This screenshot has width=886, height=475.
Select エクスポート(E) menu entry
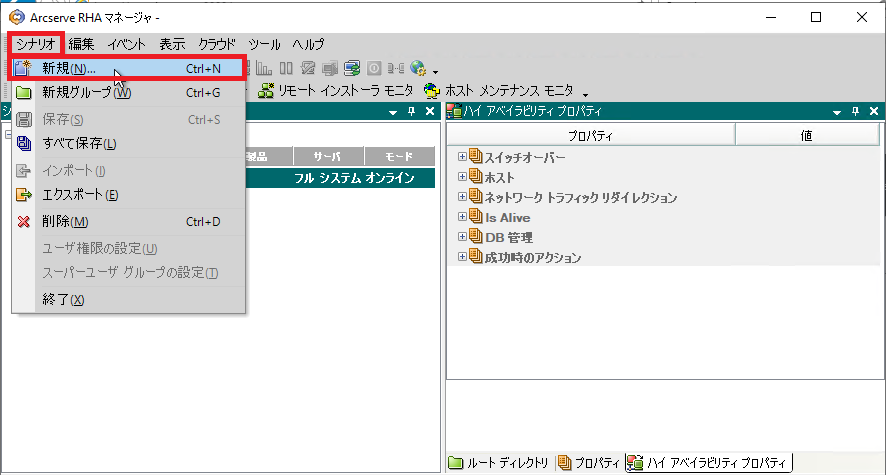coord(129,195)
